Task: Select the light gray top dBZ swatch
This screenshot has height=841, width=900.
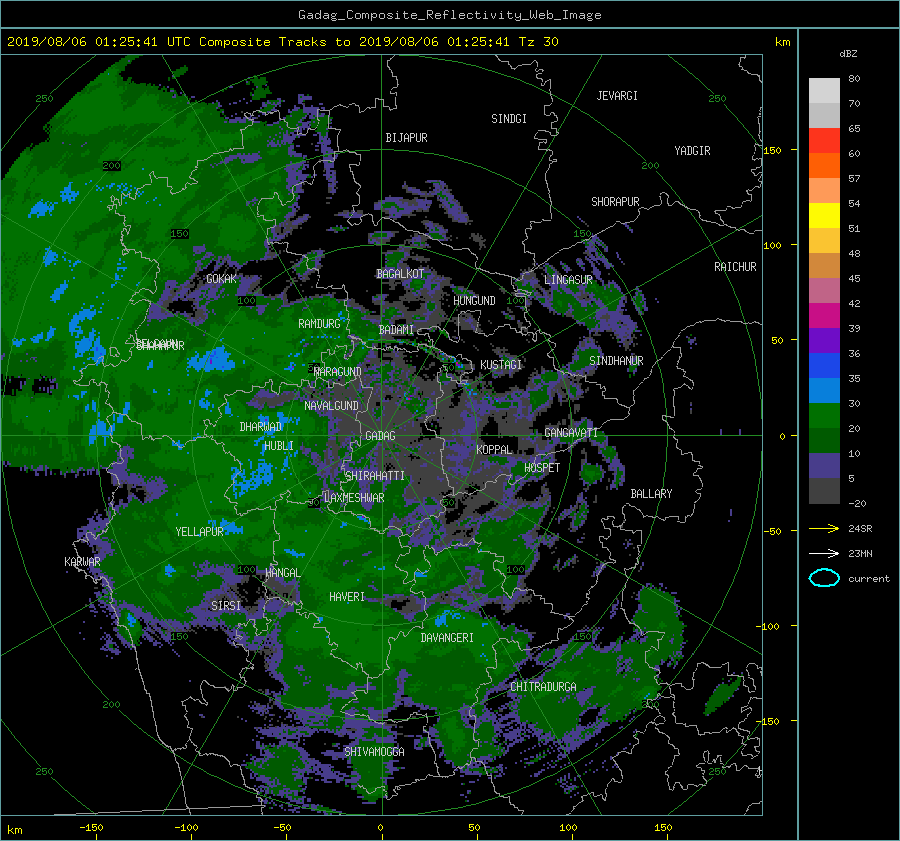Action: [824, 91]
